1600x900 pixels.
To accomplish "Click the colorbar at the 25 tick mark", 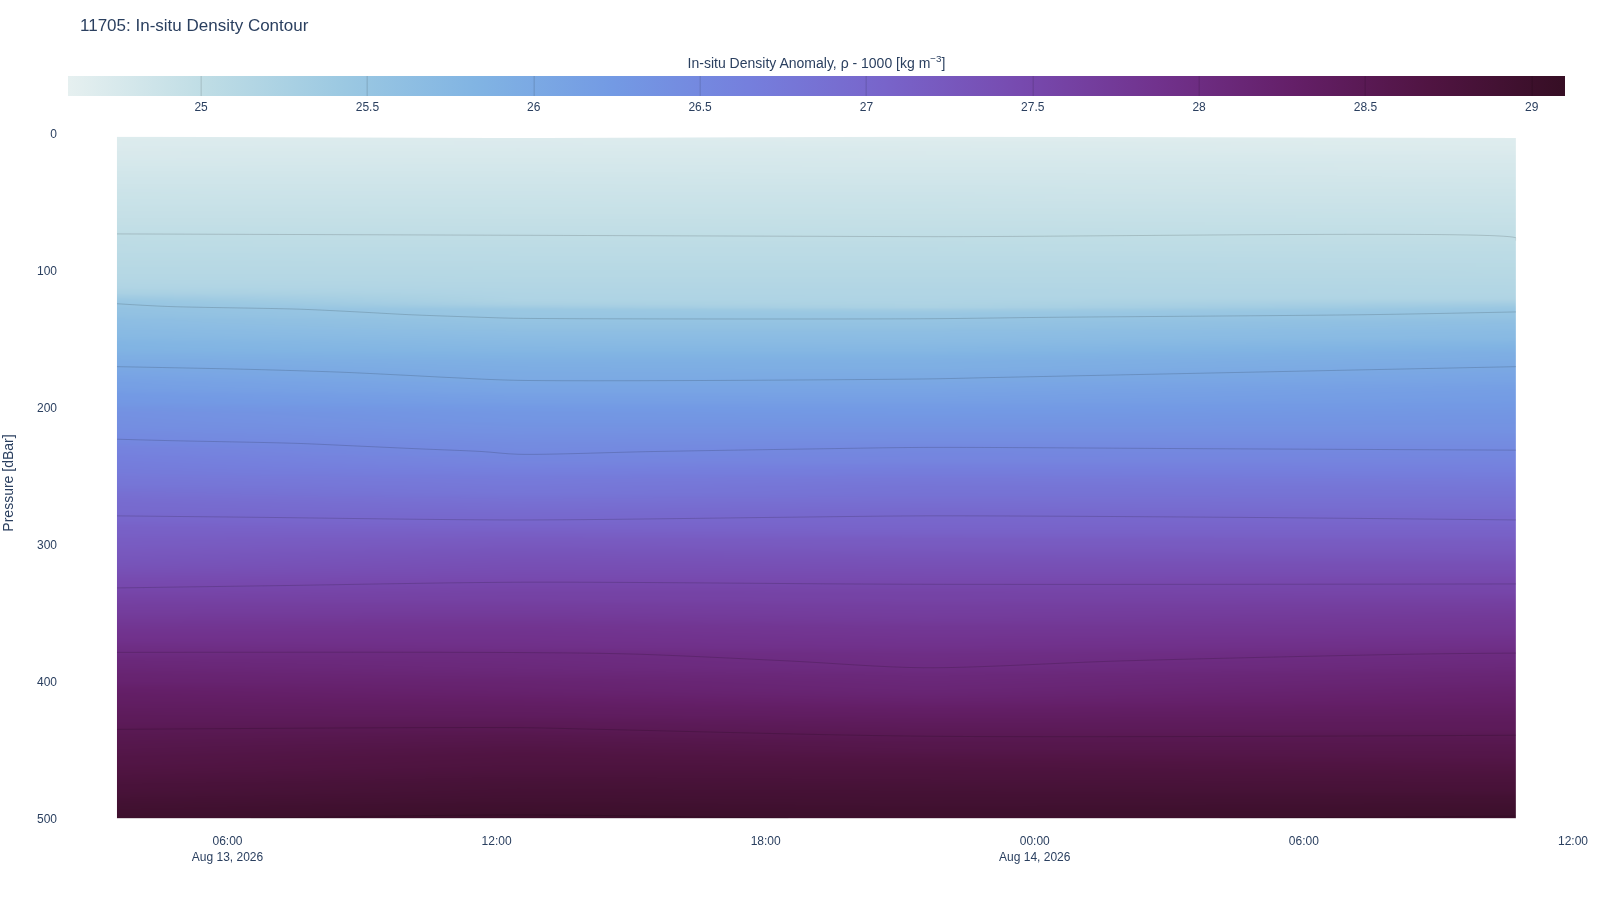I will (201, 86).
